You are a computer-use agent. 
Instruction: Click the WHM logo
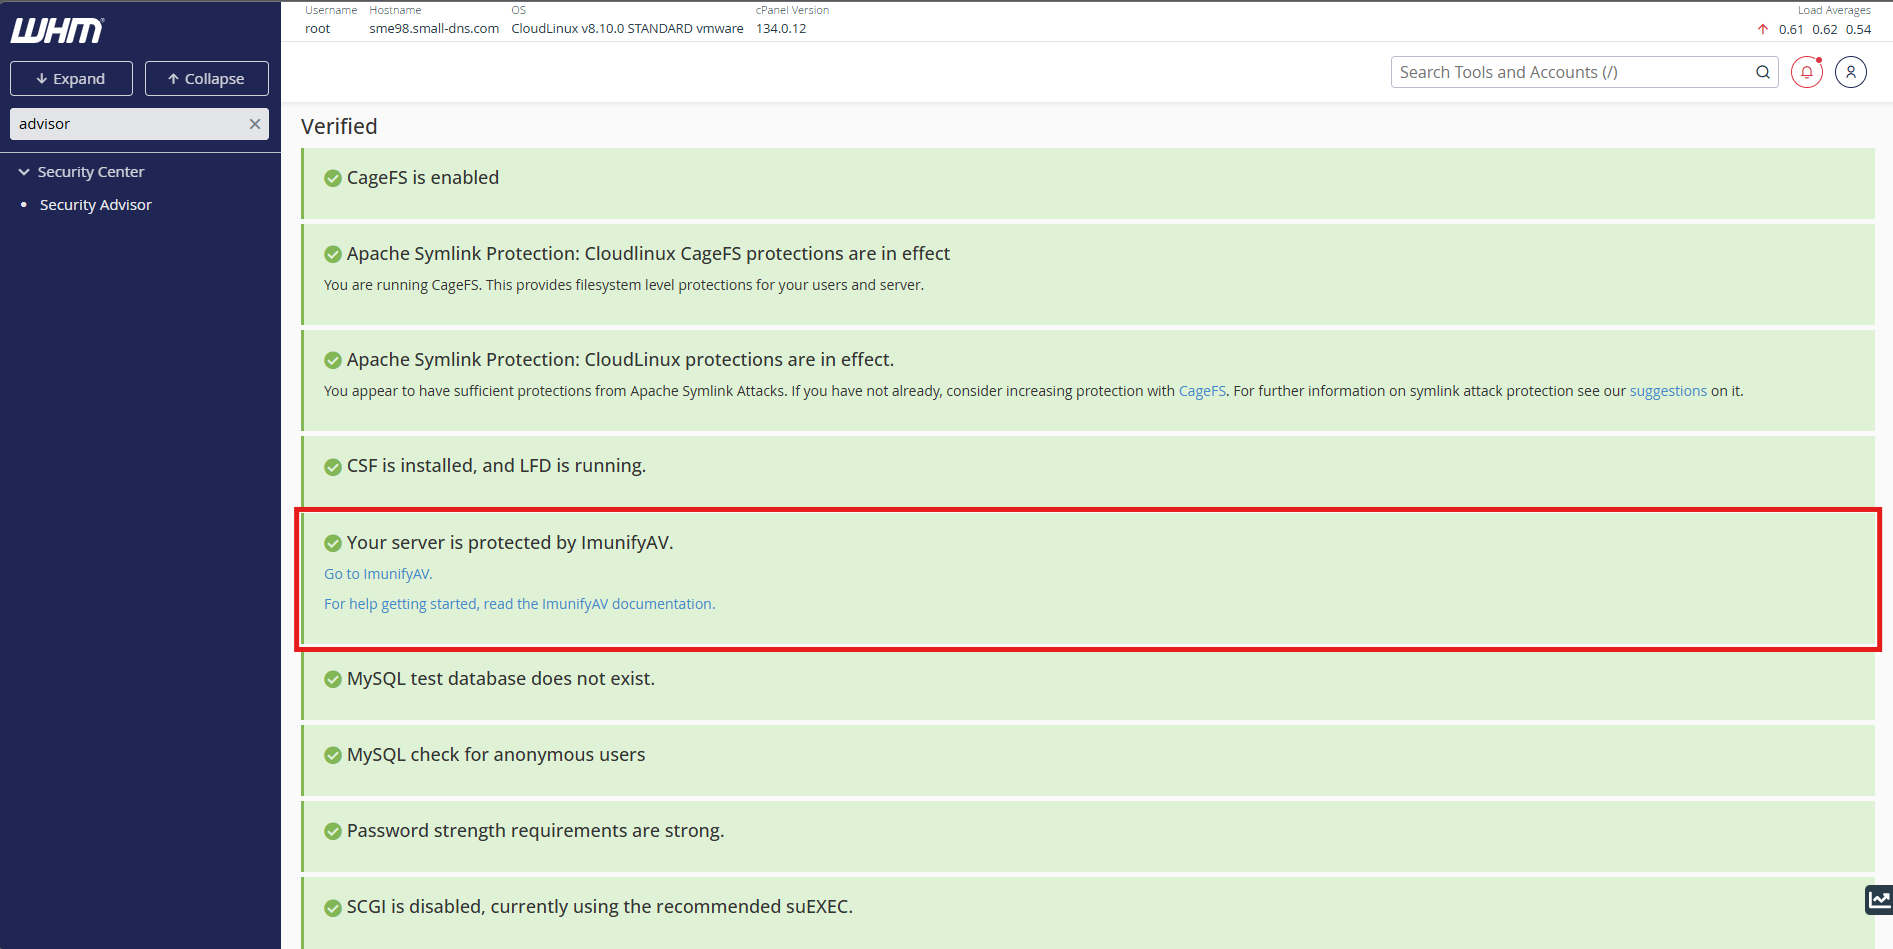(57, 31)
